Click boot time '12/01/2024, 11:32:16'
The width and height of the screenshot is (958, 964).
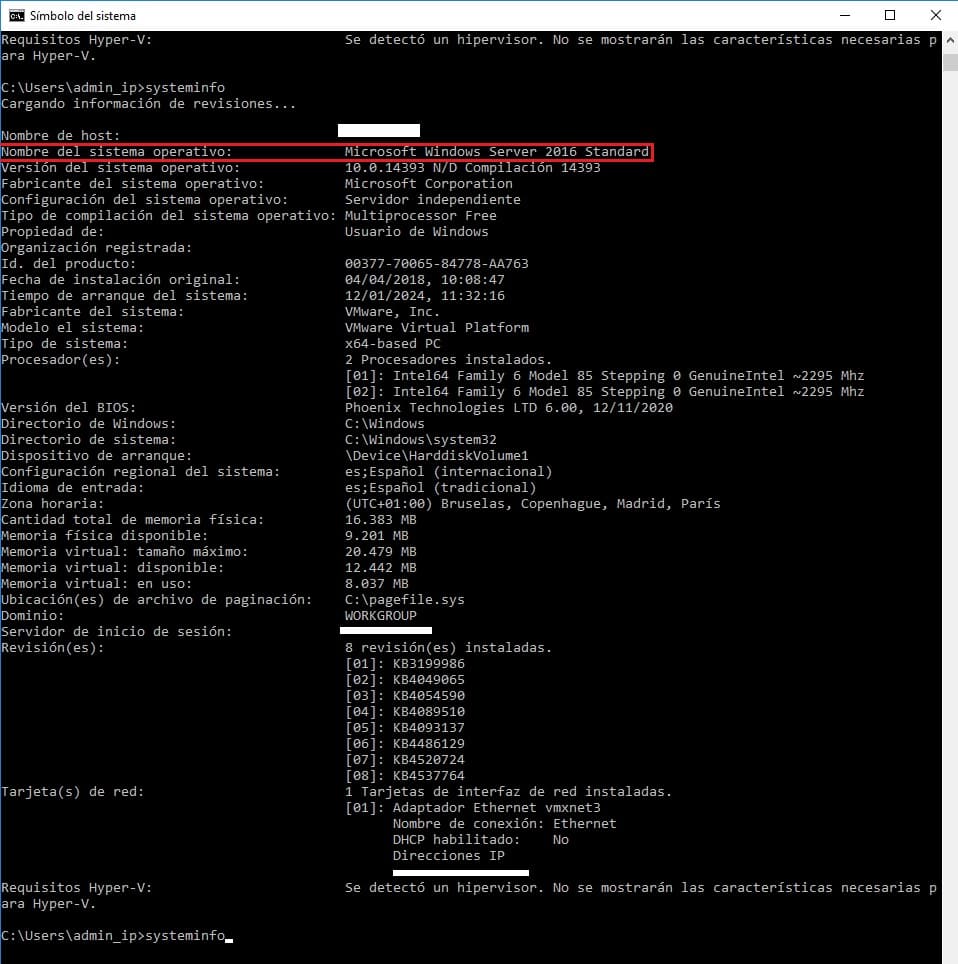click(x=424, y=295)
